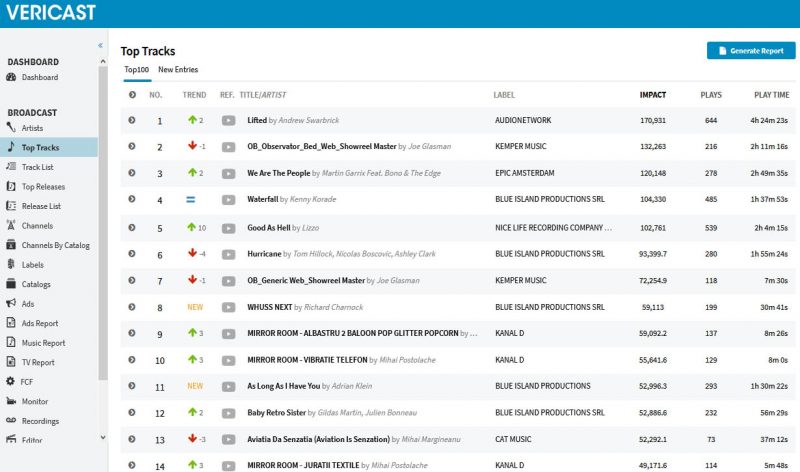The image size is (800, 472).
Task: Collapse the sidebar with double chevron
Action: pos(101,45)
